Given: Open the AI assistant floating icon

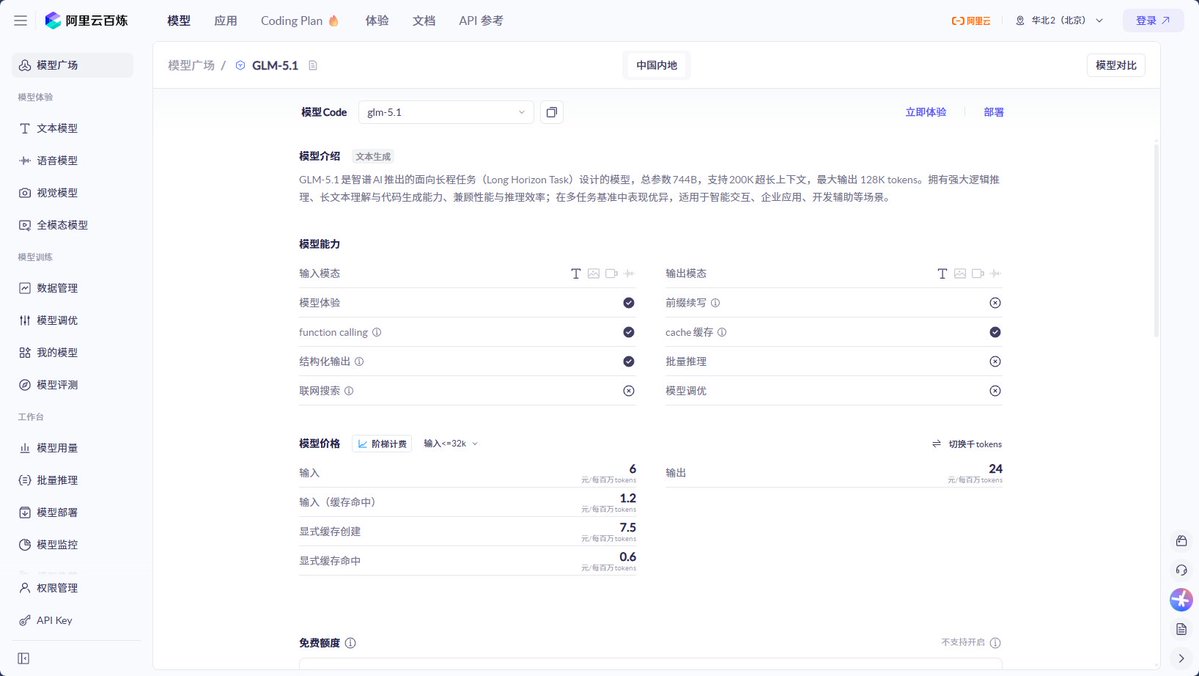Looking at the screenshot, I should click(1181, 600).
